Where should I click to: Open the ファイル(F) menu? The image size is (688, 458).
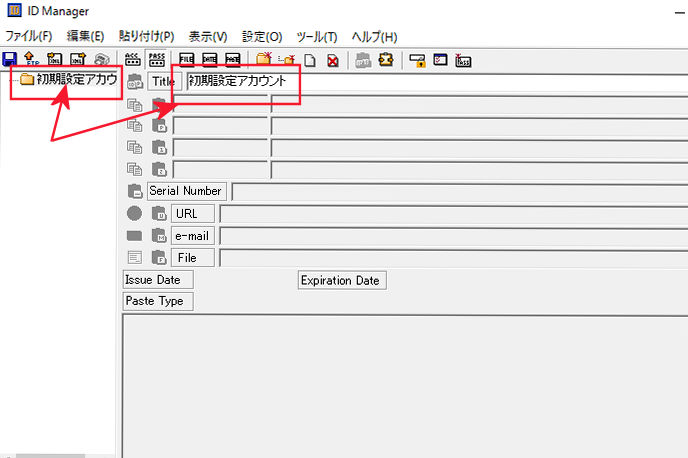pos(29,36)
